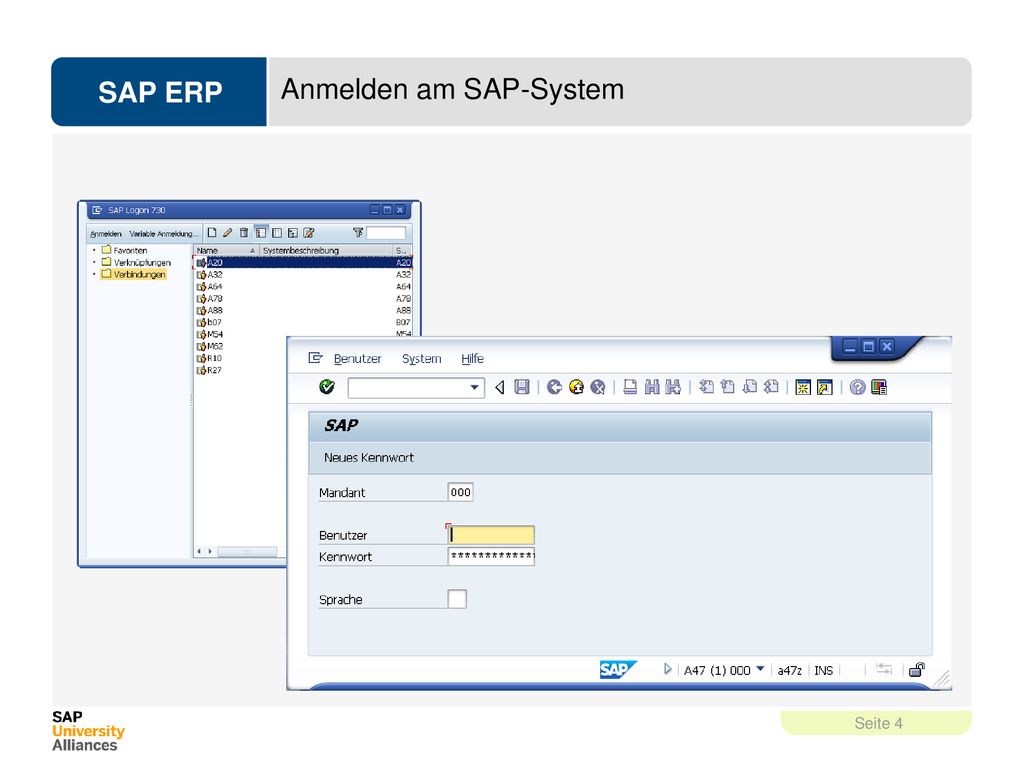
Task: Click the Previous Page icon
Action: point(728,387)
